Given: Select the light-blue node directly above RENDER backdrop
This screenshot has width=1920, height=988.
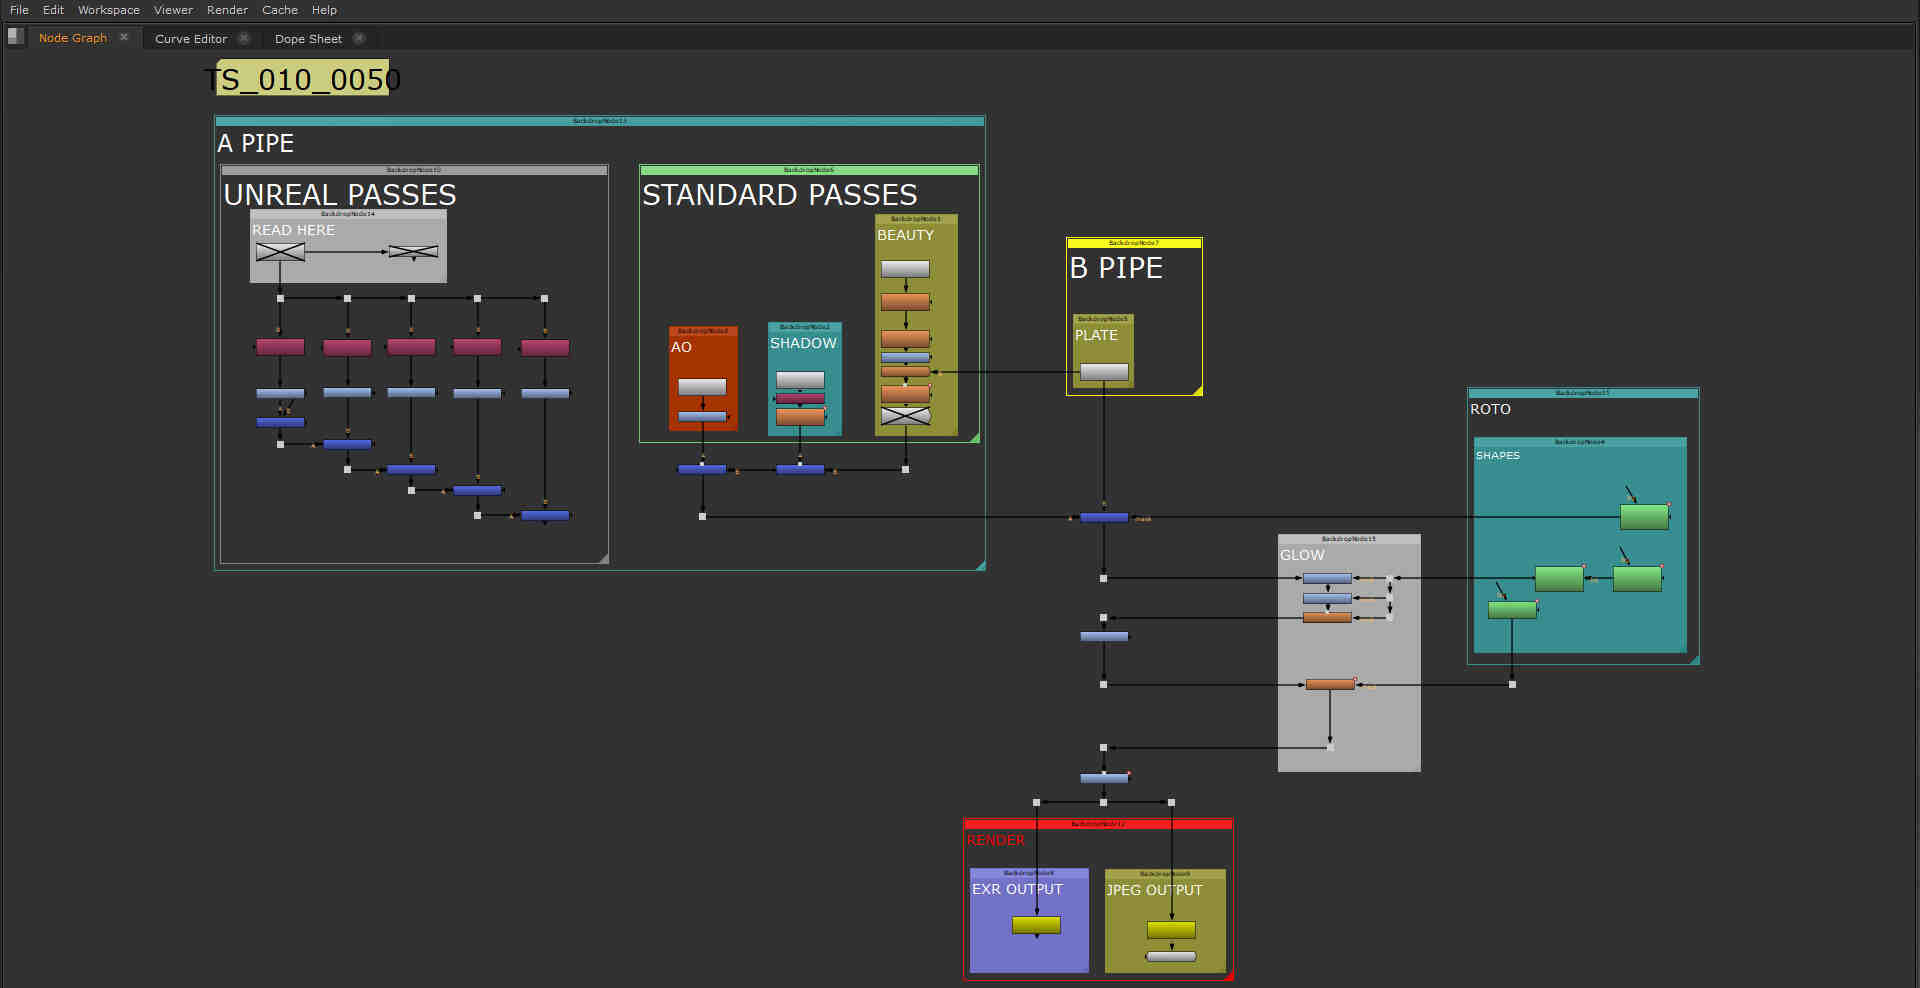Looking at the screenshot, I should click(1104, 778).
